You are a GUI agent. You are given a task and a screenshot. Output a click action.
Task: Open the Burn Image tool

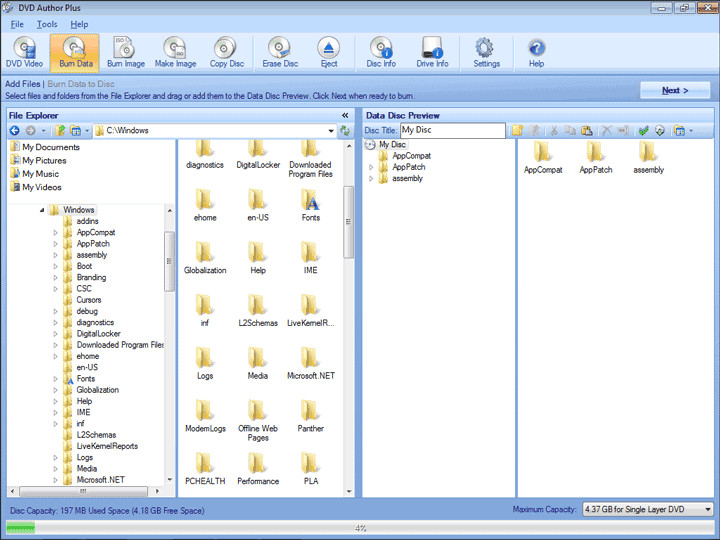coord(126,53)
